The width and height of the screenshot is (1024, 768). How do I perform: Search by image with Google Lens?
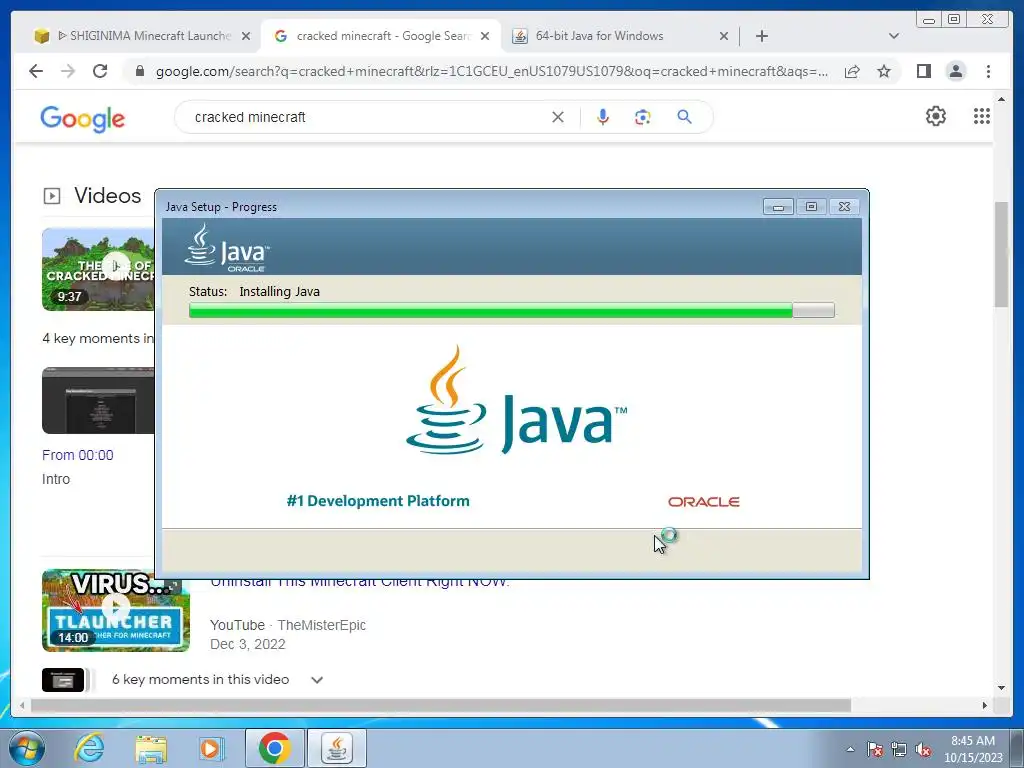click(x=643, y=117)
